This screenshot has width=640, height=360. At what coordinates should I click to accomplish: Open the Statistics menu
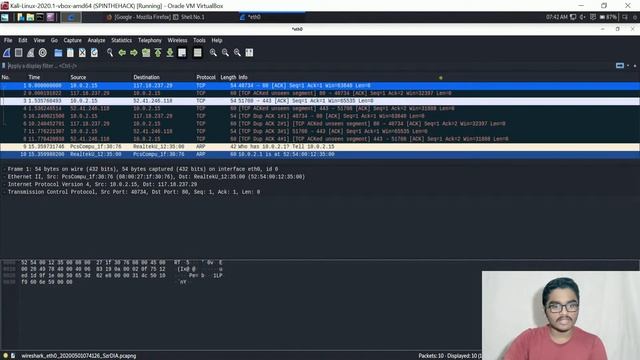click(122, 40)
